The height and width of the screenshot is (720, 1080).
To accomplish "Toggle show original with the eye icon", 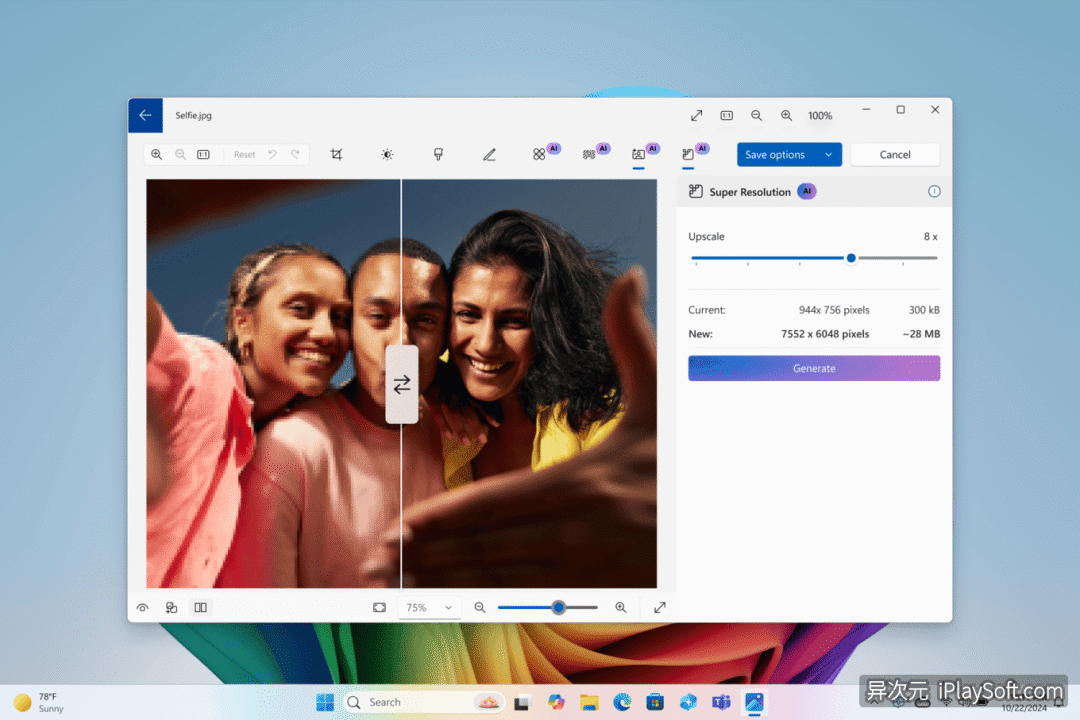I will click(x=143, y=607).
